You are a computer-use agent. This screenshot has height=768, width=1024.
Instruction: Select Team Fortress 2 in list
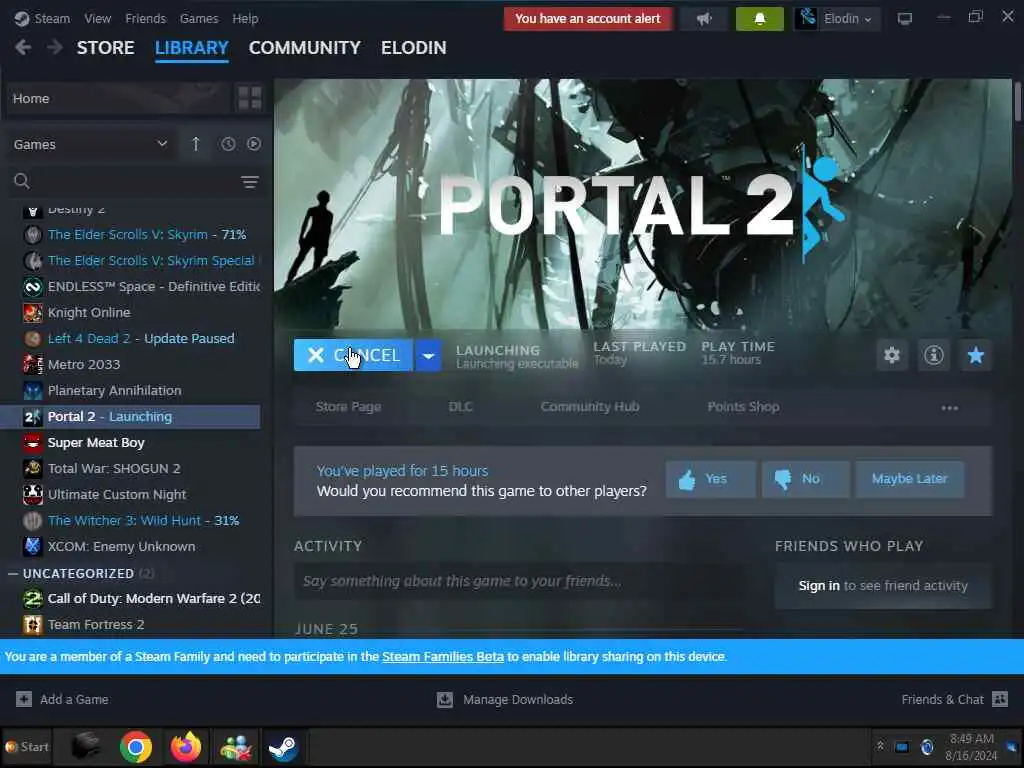(x=95, y=625)
